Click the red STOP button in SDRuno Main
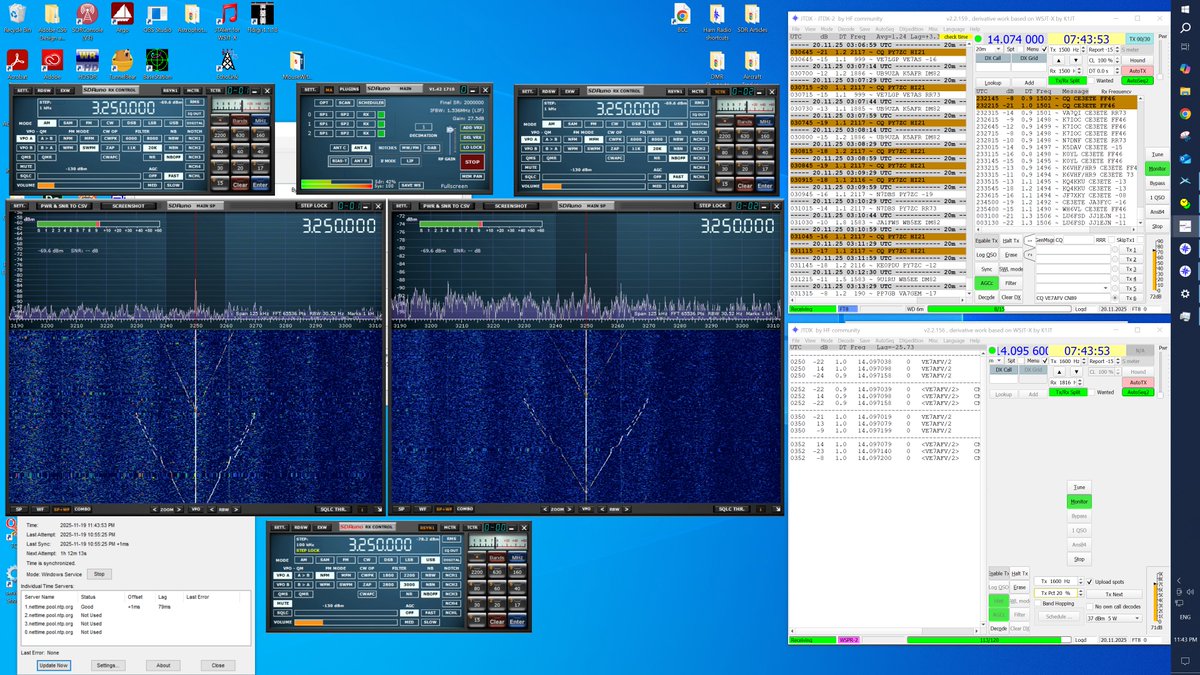The width and height of the screenshot is (1200, 675). 472,162
